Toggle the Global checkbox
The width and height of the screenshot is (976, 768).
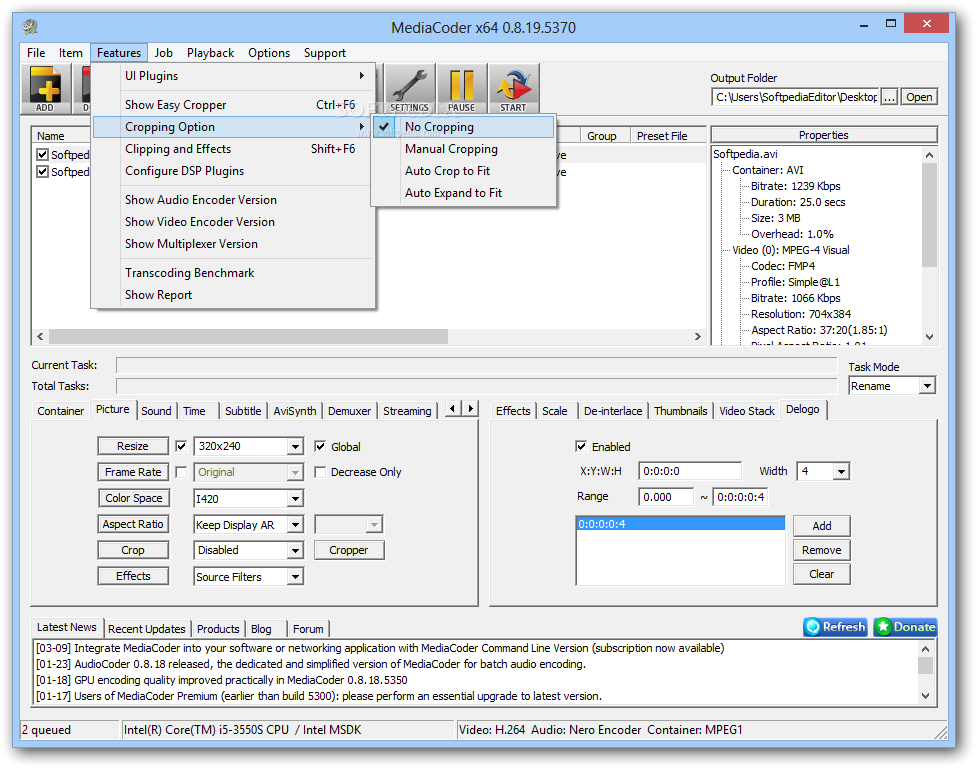(320, 446)
